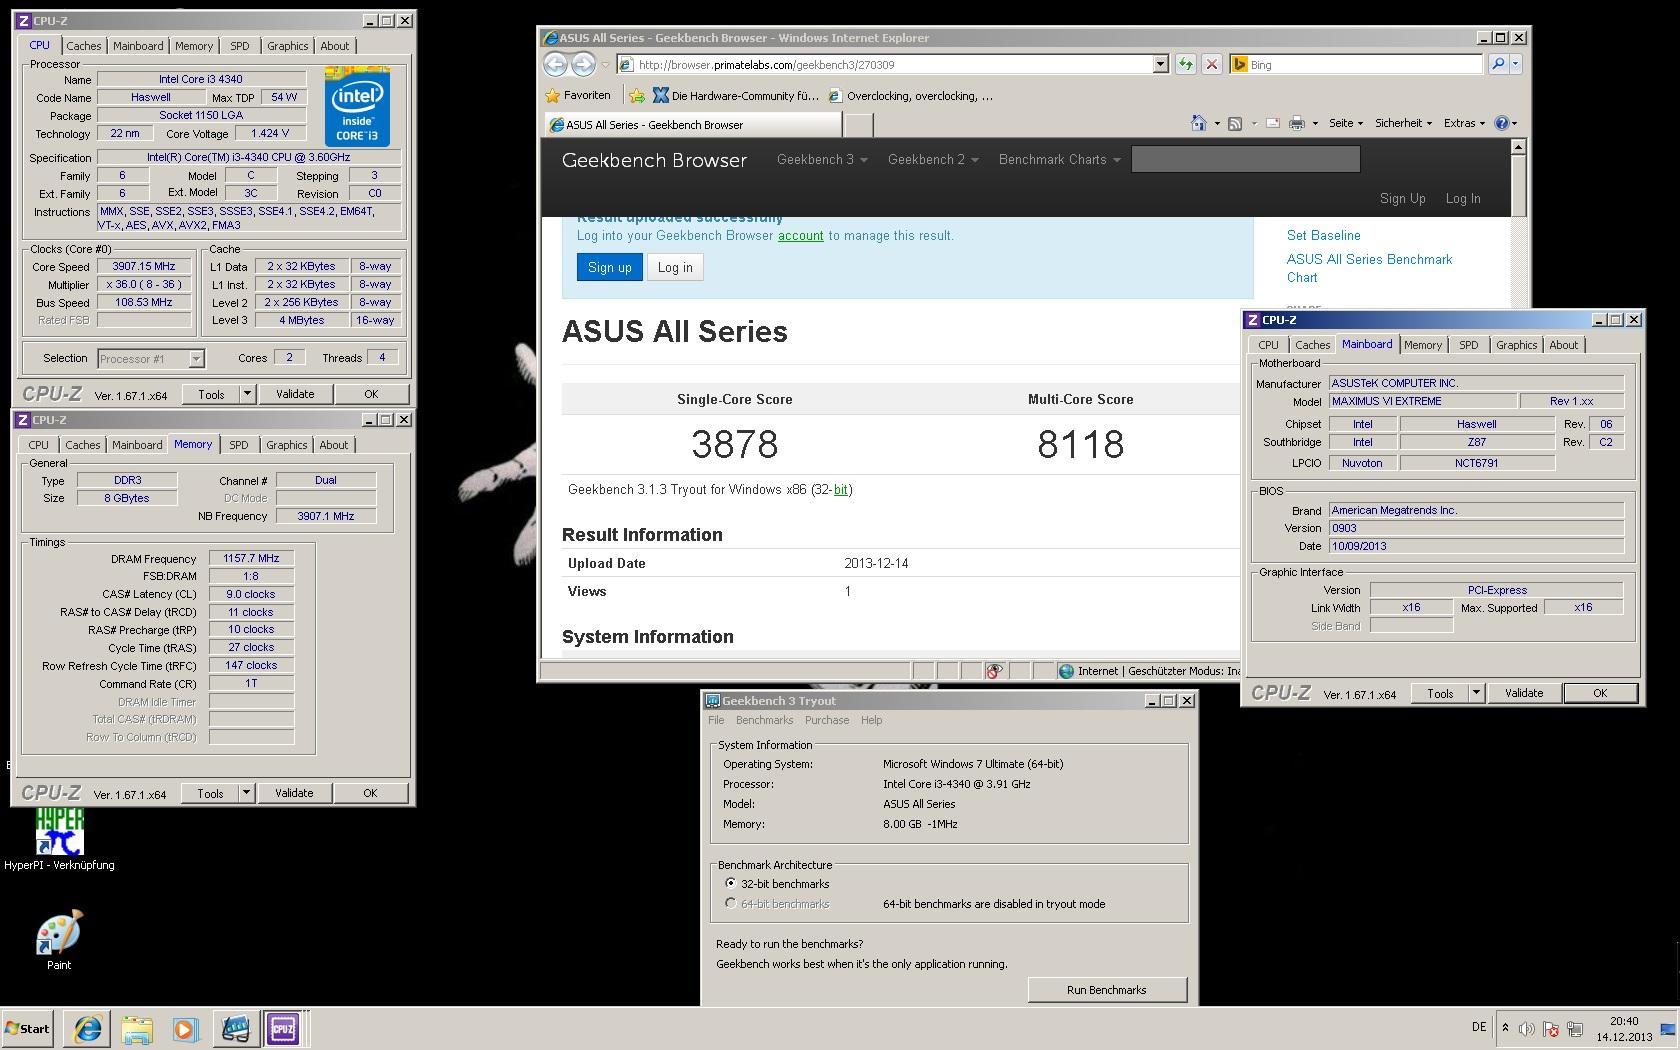
Task: Click the IE home icon
Action: (1198, 123)
